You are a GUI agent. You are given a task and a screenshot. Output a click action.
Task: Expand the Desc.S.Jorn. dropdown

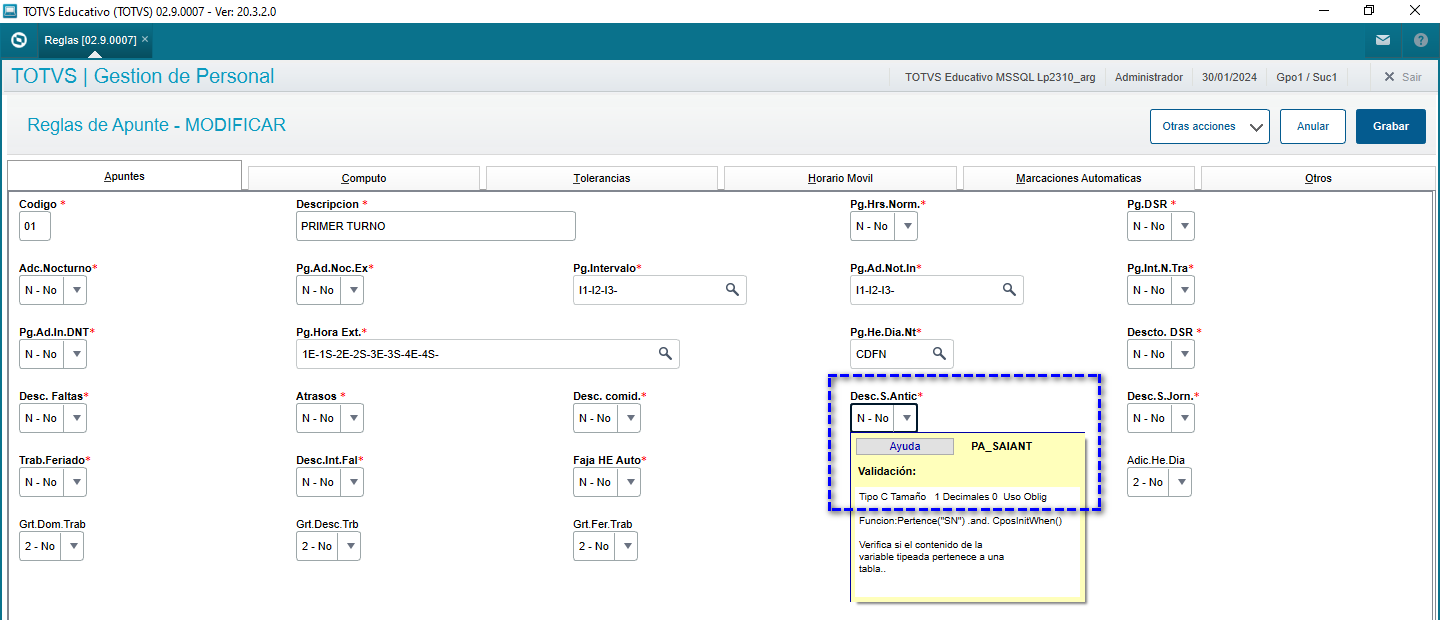[1183, 418]
